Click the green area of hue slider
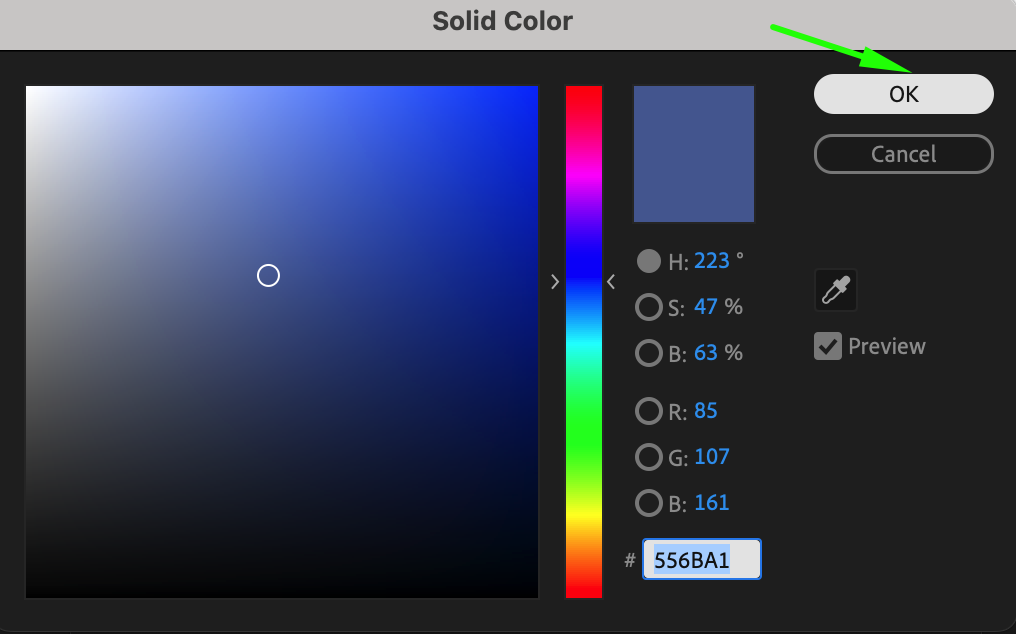This screenshot has height=634, width=1016. [x=584, y=440]
